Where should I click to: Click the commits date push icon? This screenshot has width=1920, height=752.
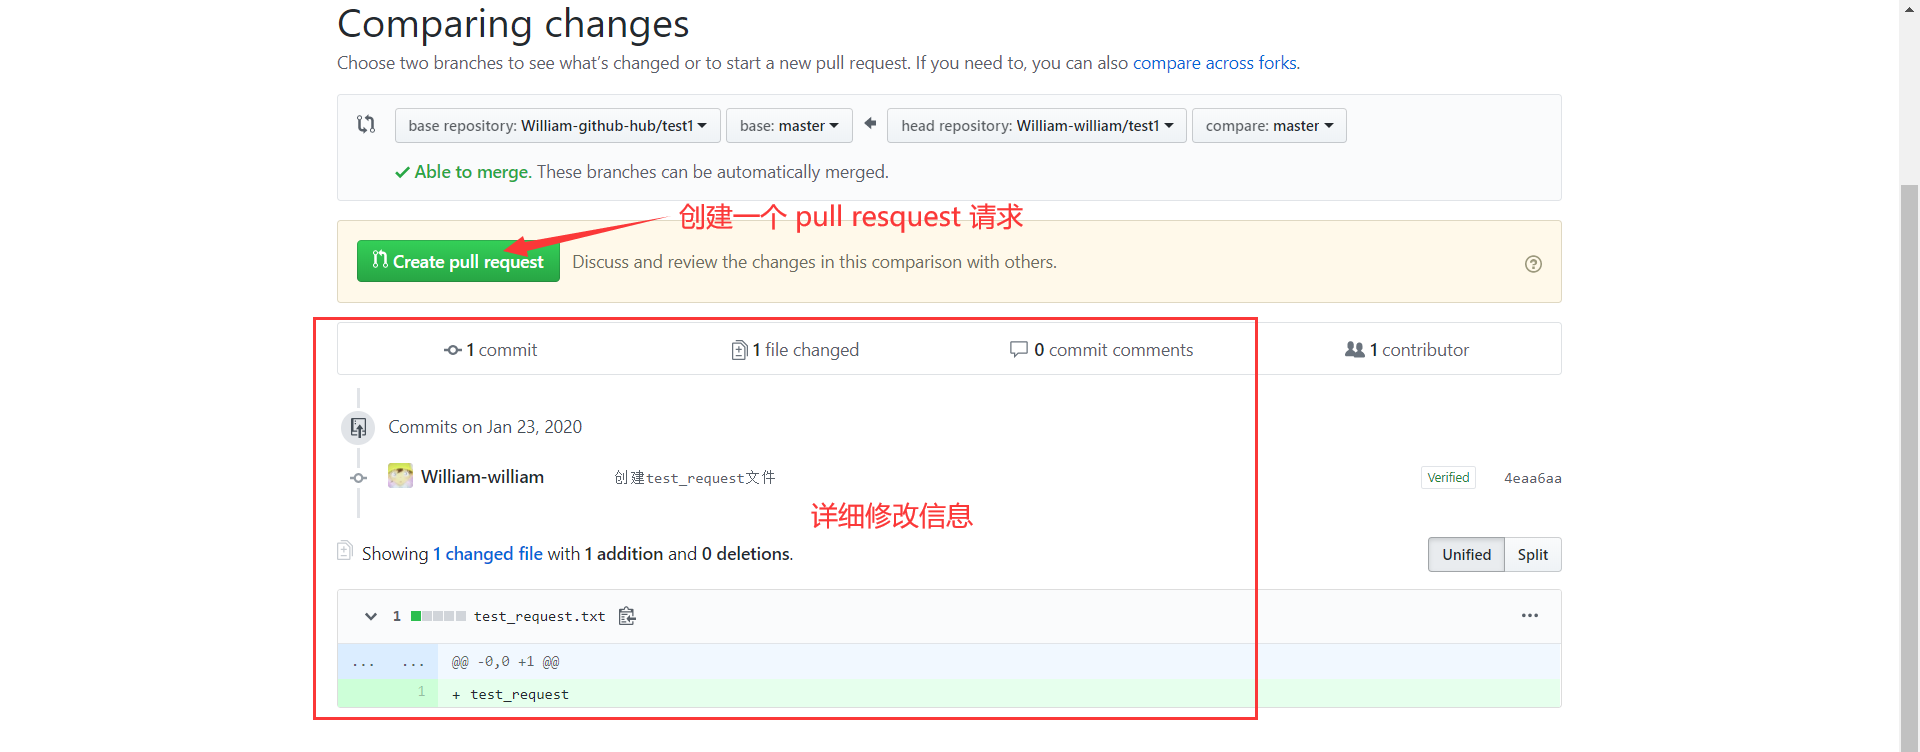358,428
